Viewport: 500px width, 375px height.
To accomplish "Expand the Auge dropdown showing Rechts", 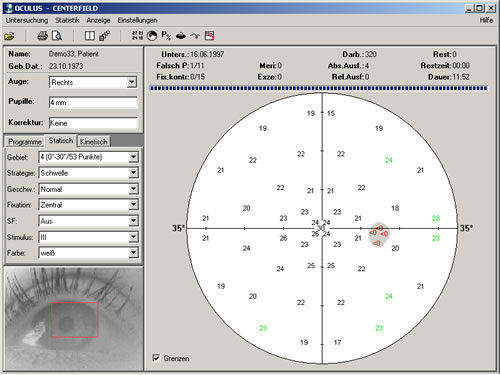I will click(132, 82).
